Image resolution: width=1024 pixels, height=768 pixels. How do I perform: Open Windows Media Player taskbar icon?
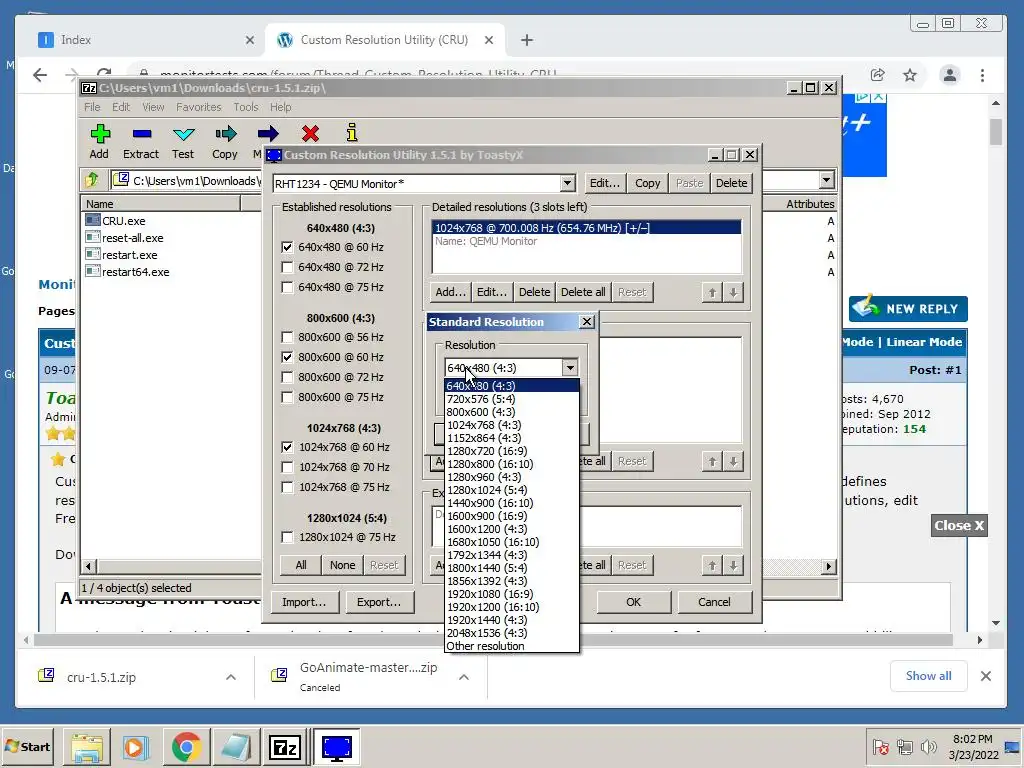click(136, 746)
